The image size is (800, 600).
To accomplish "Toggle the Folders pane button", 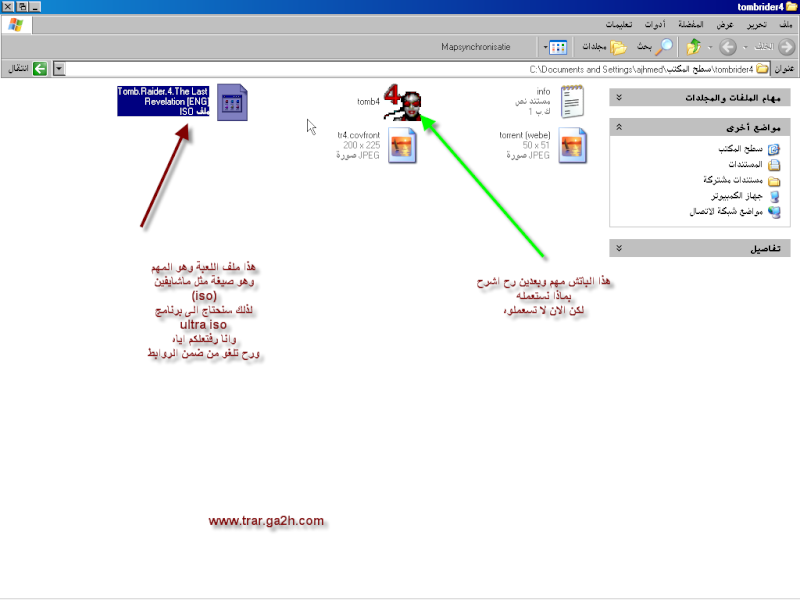I will click(x=605, y=47).
